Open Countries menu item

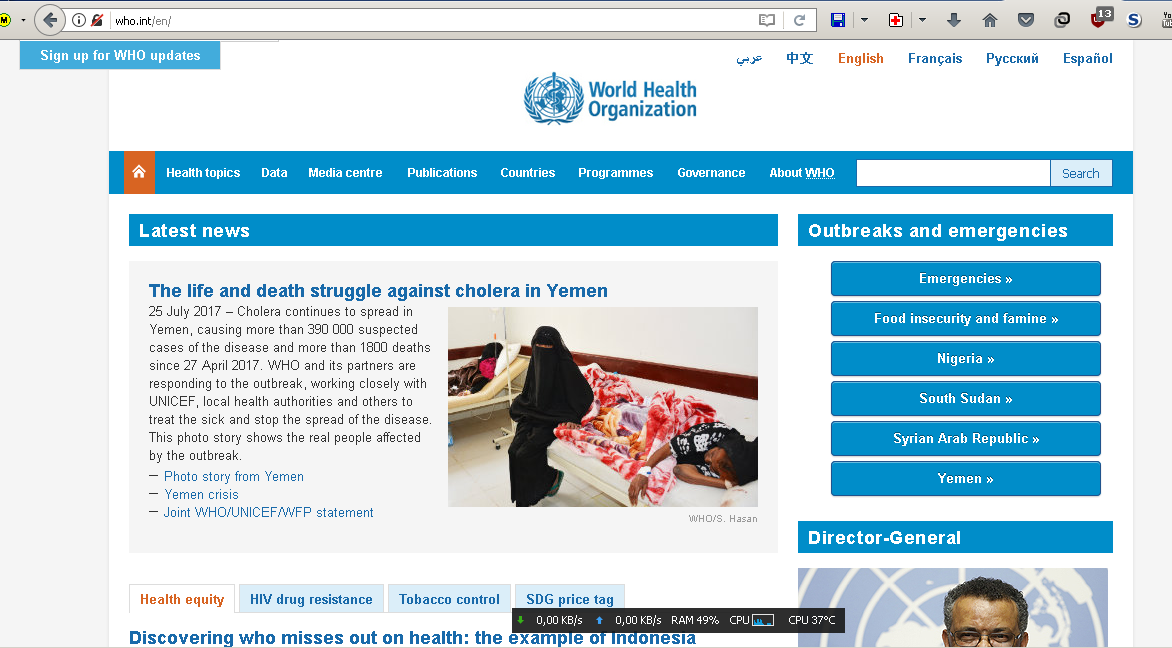pyautogui.click(x=528, y=173)
